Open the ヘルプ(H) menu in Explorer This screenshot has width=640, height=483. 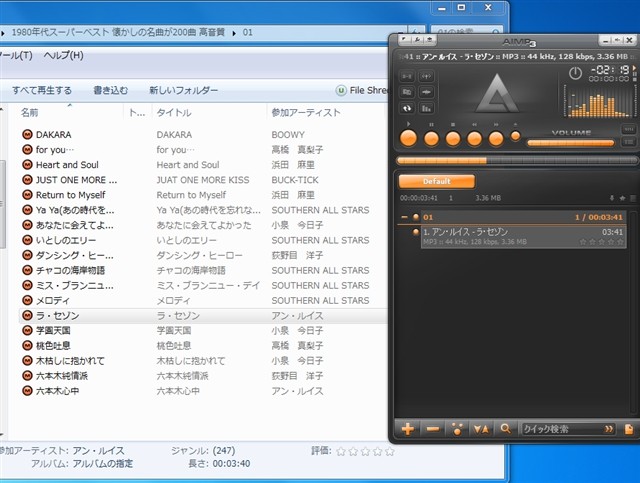point(63,55)
